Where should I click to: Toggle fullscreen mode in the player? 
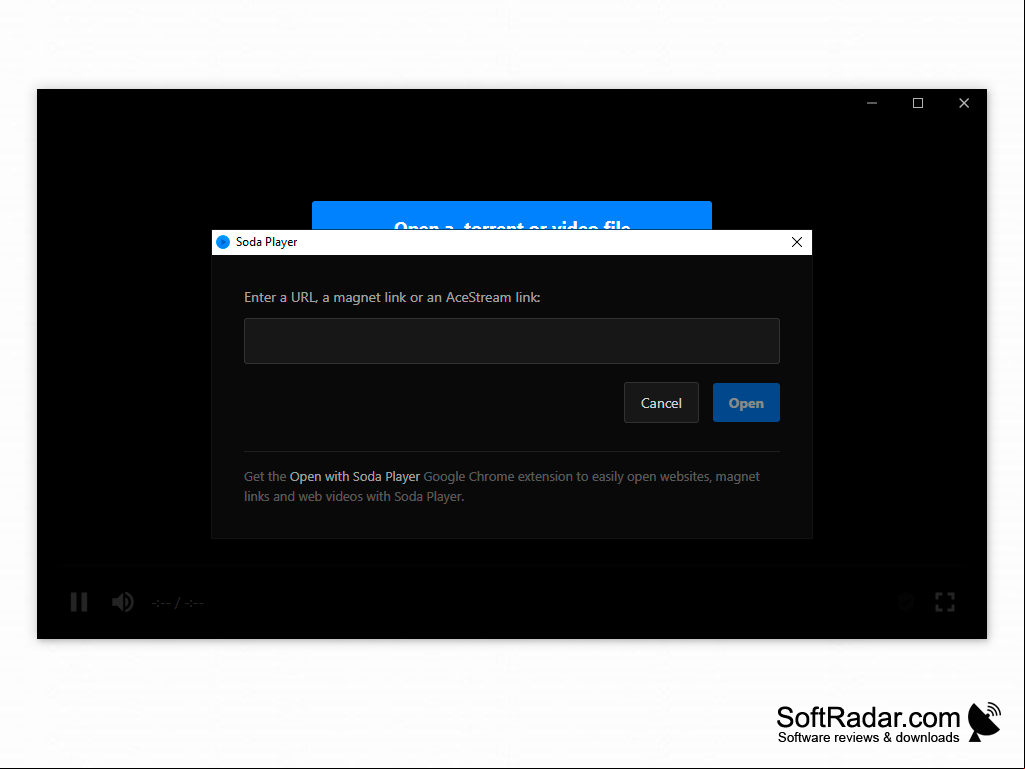[945, 602]
